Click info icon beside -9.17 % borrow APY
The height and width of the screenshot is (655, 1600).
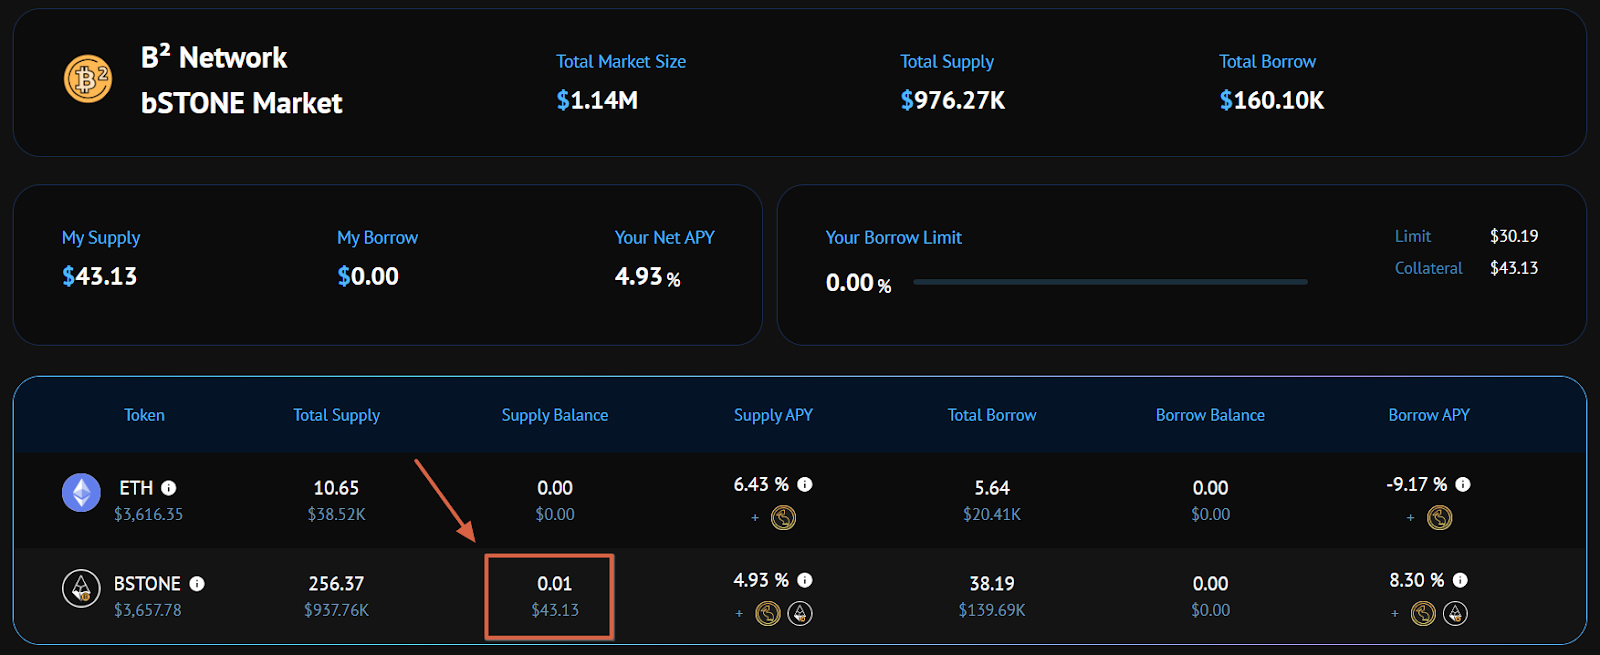click(1463, 484)
